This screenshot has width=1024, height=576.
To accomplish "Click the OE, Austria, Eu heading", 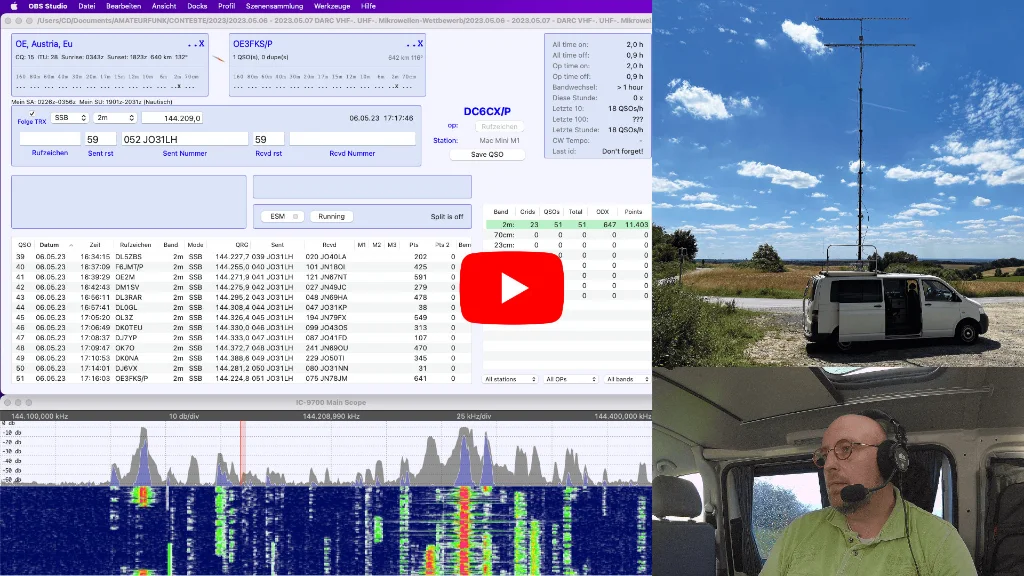I will pos(44,44).
